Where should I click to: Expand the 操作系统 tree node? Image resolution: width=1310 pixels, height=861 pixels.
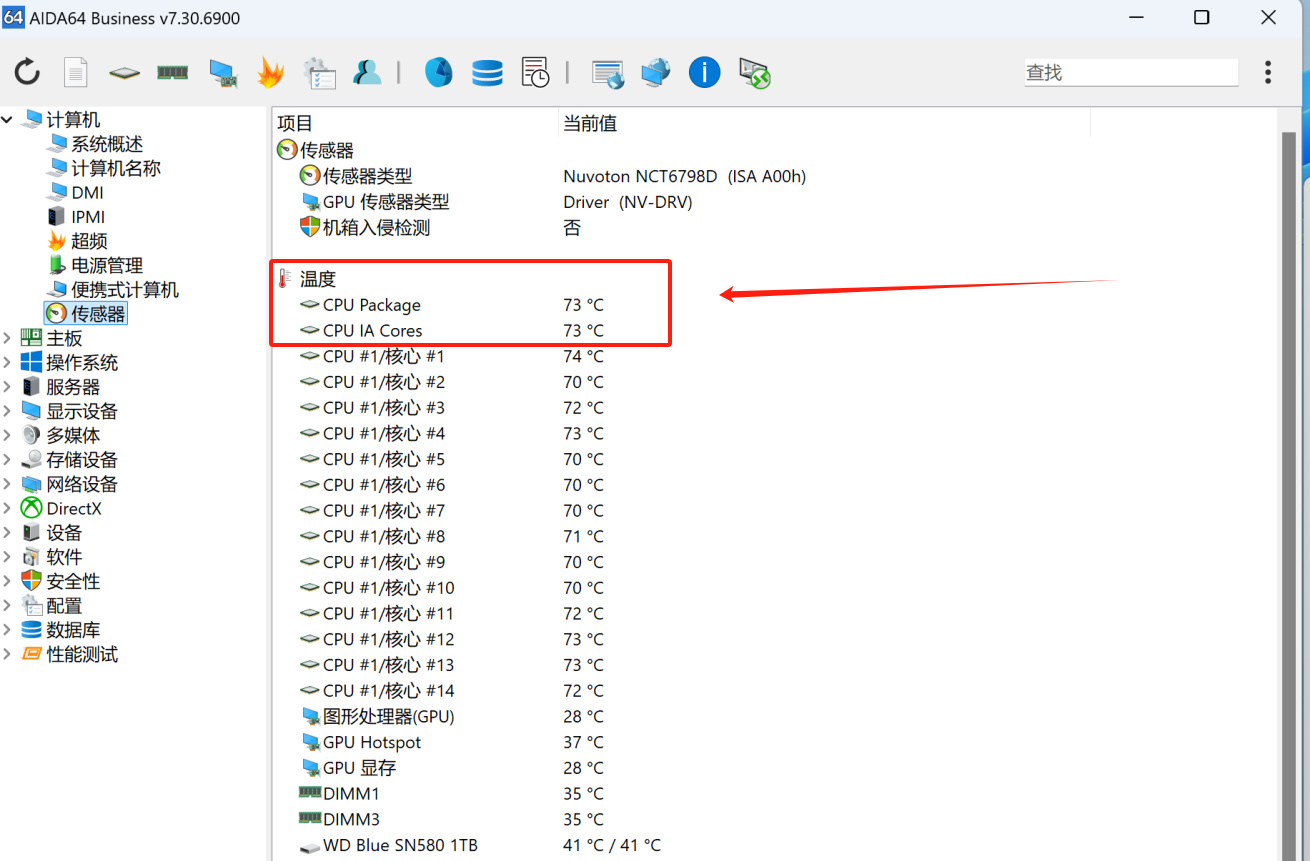pos(8,362)
